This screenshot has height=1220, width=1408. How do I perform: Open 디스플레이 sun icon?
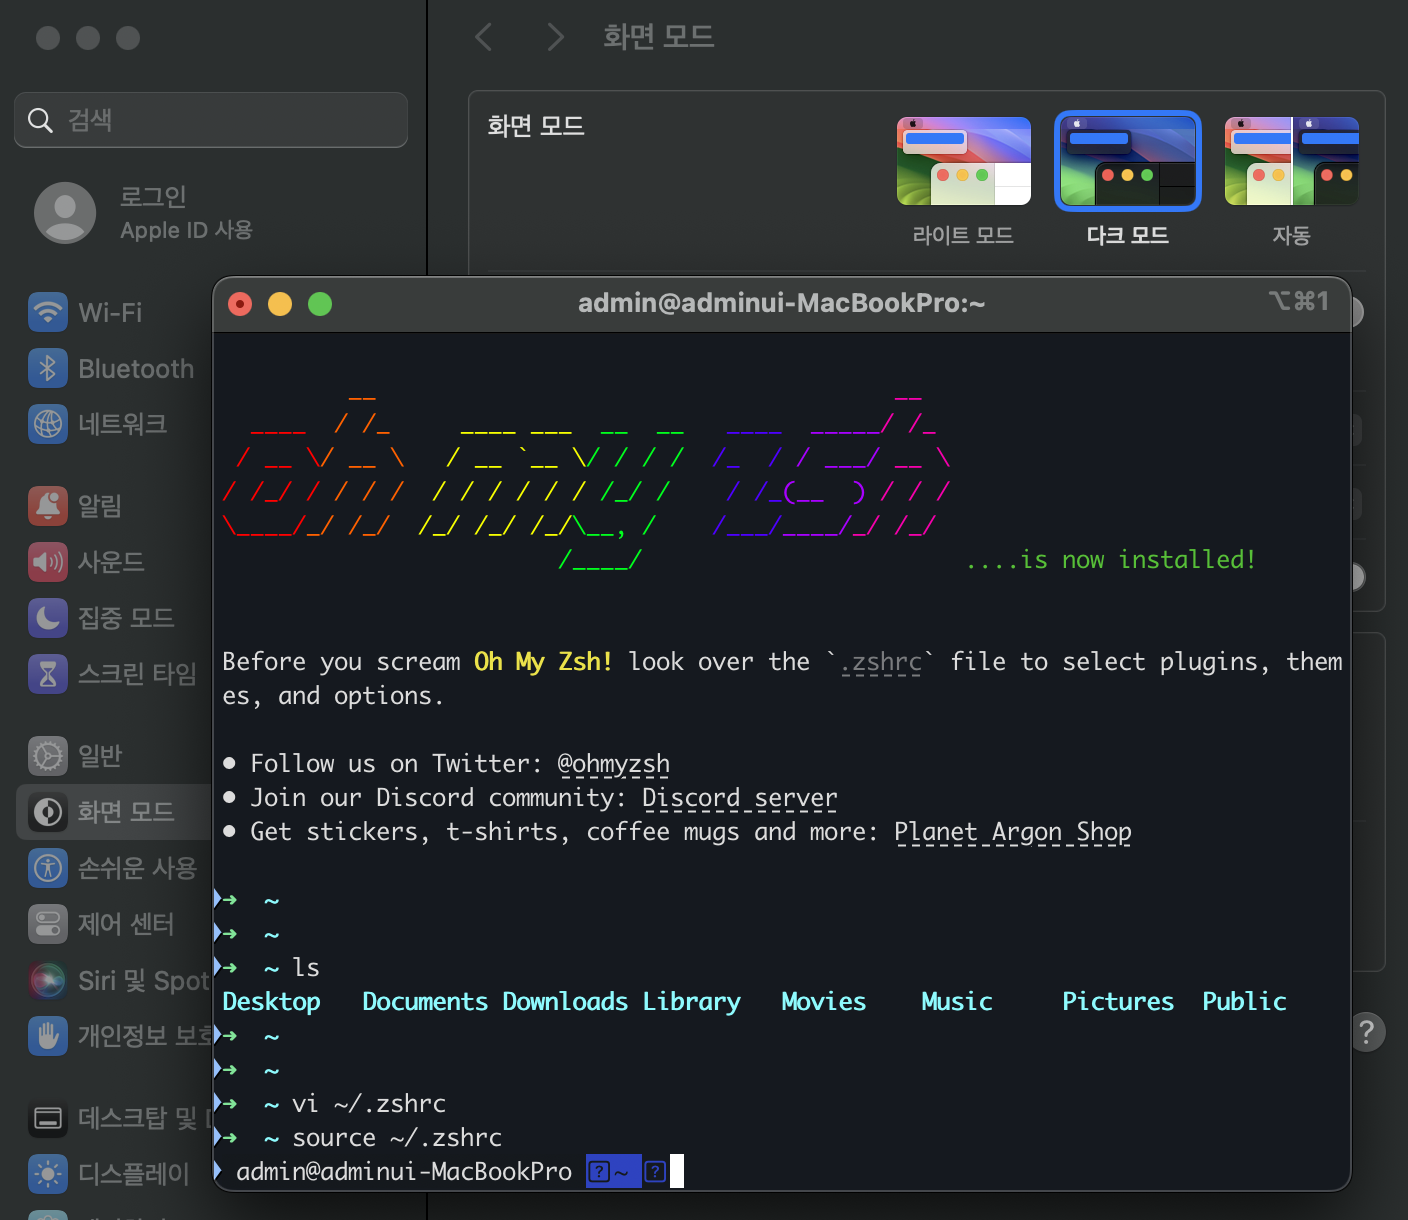tap(48, 1174)
